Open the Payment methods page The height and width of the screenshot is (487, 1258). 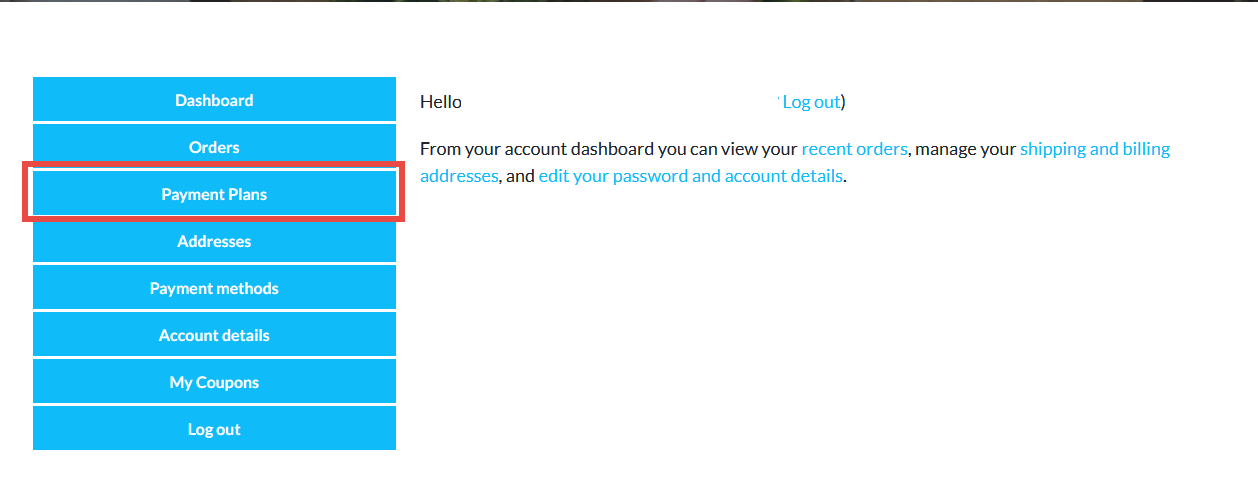214,288
